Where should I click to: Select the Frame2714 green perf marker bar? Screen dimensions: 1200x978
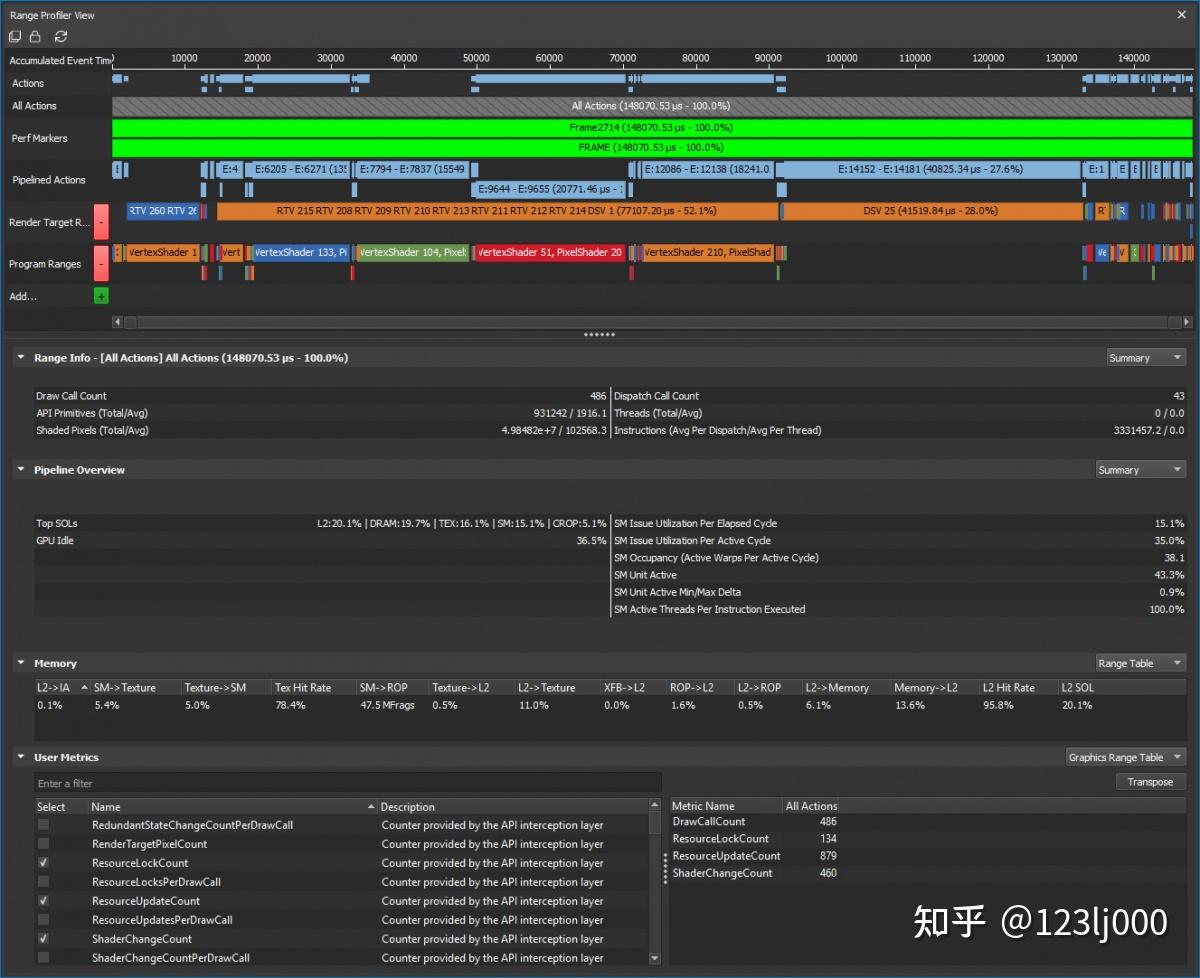click(x=652, y=128)
